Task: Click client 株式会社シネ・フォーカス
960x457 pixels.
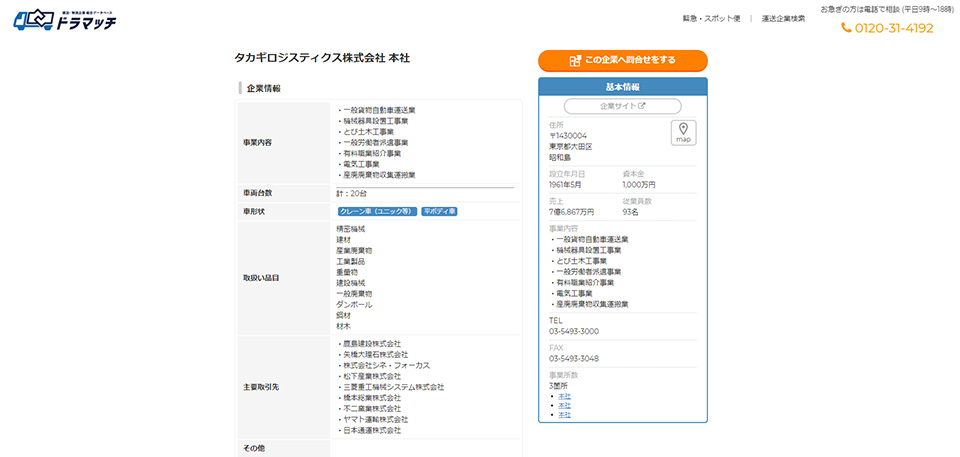Action: tap(386, 365)
